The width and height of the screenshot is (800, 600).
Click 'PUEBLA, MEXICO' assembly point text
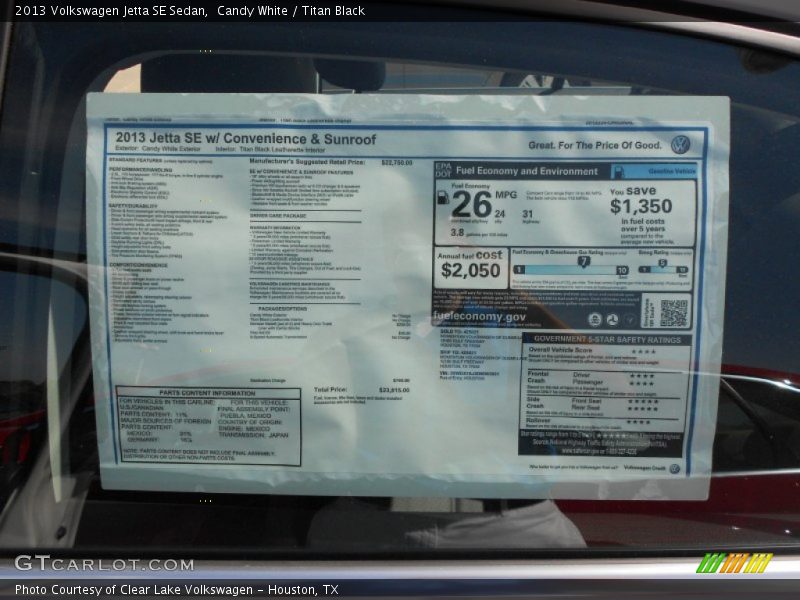coord(245,416)
